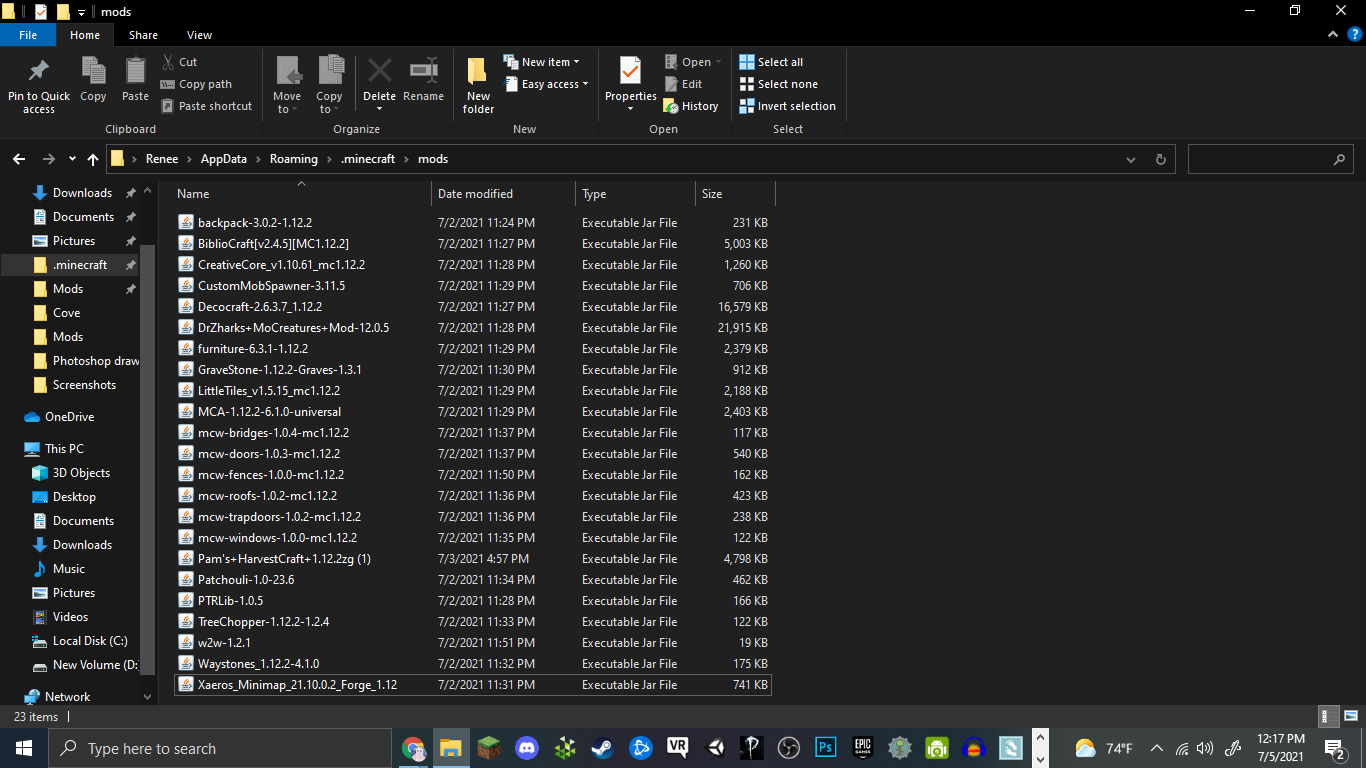Open Discord from the taskbar
The height and width of the screenshot is (768, 1366).
click(526, 748)
